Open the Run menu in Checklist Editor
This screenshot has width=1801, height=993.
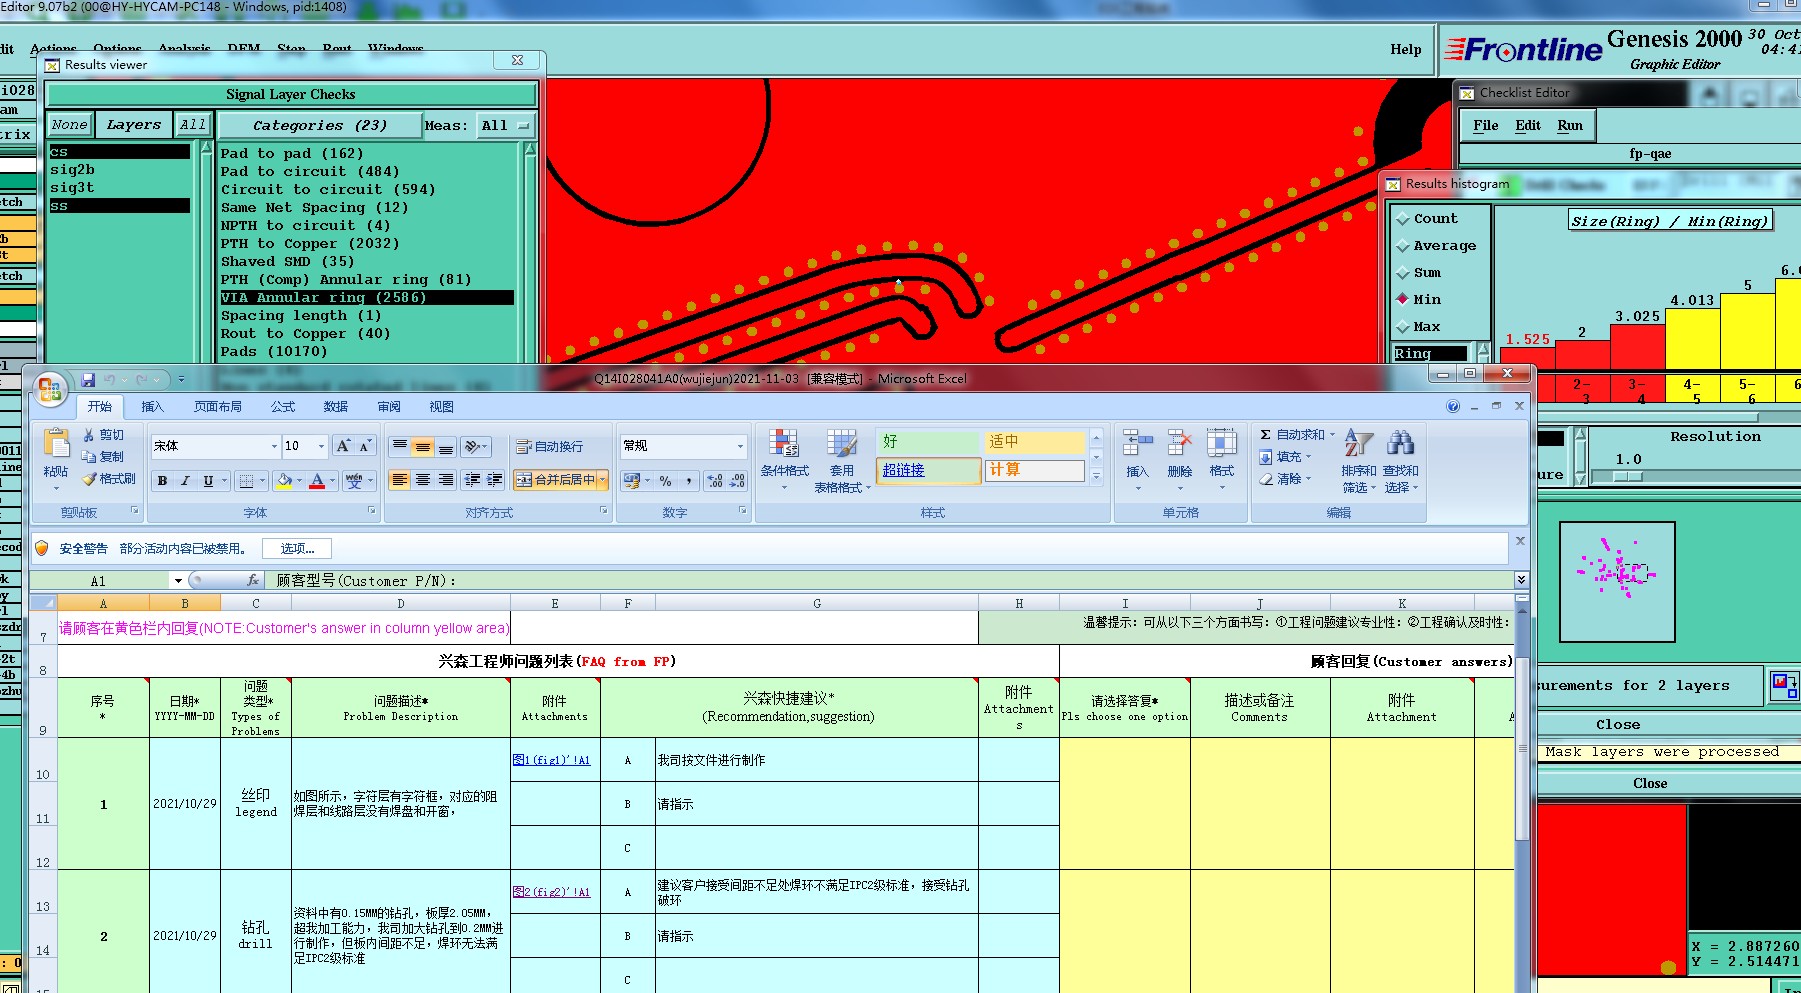tap(1570, 126)
